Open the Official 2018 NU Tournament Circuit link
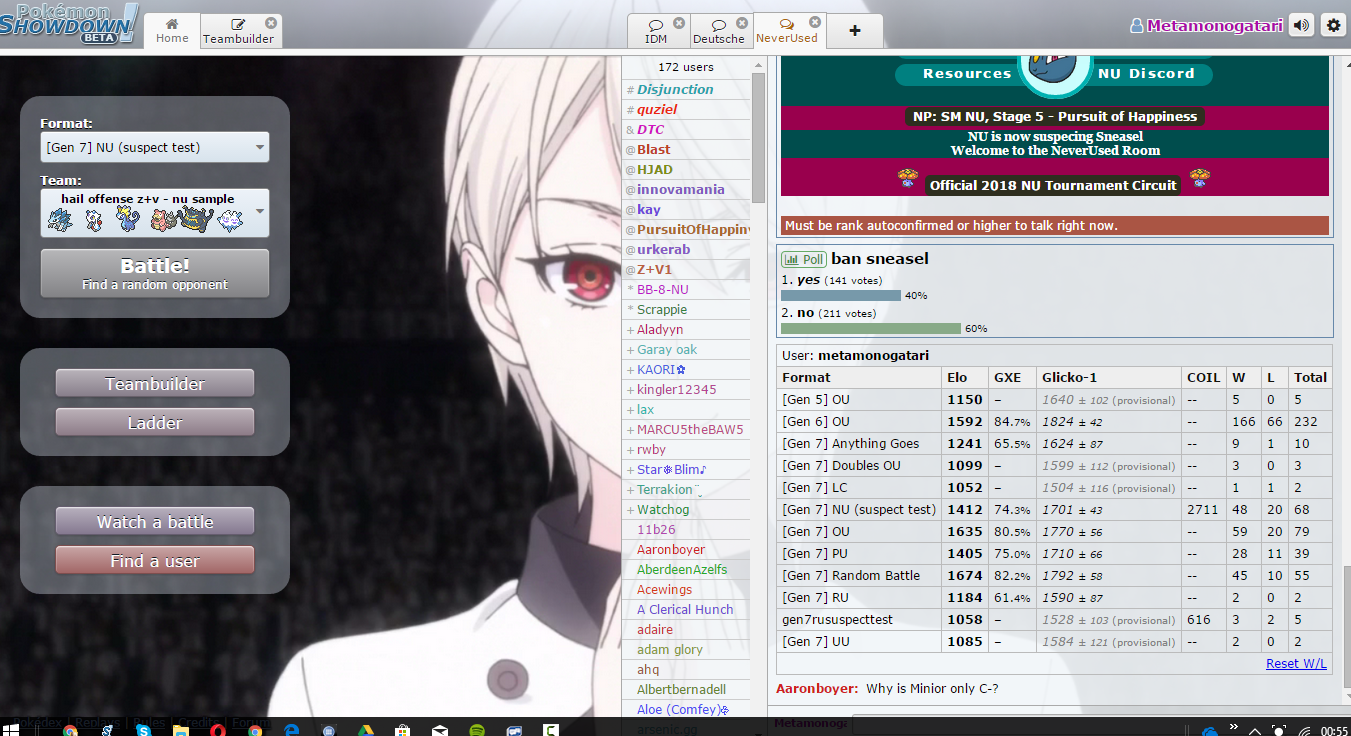Screen dimensions: 1351x736 pos(1055,185)
